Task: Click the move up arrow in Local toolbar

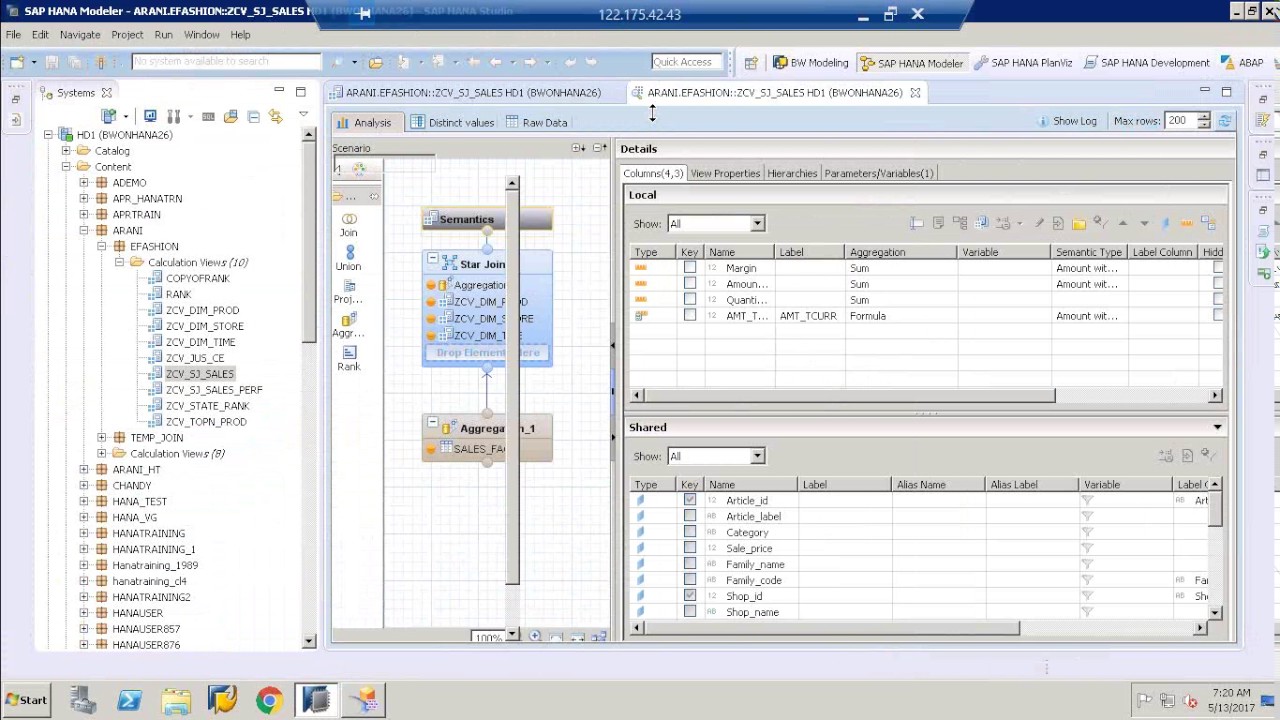Action: (1122, 223)
